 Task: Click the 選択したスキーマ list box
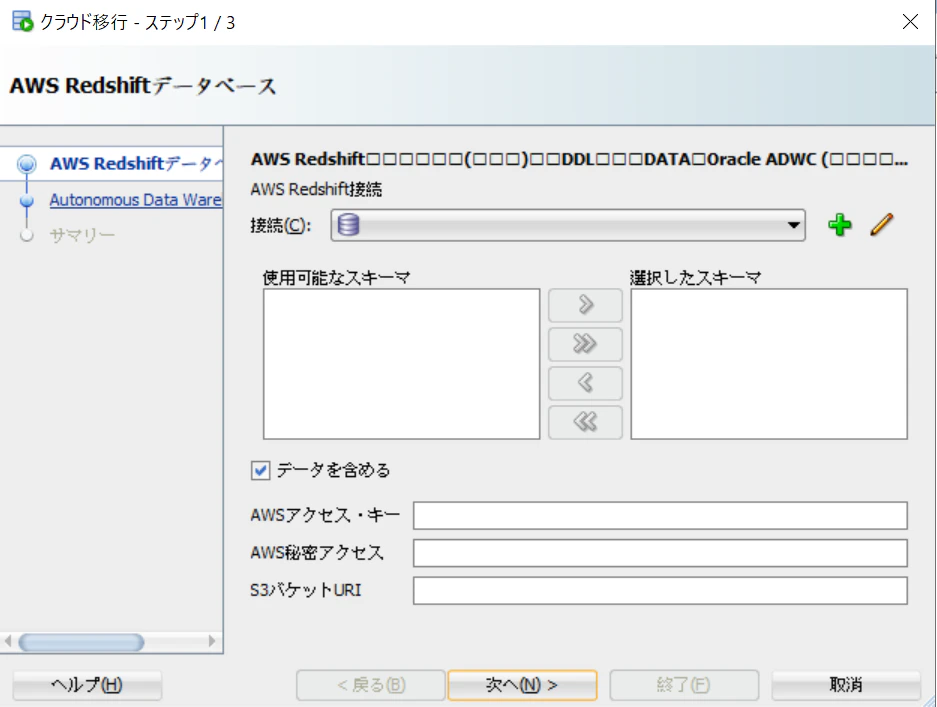pos(769,364)
